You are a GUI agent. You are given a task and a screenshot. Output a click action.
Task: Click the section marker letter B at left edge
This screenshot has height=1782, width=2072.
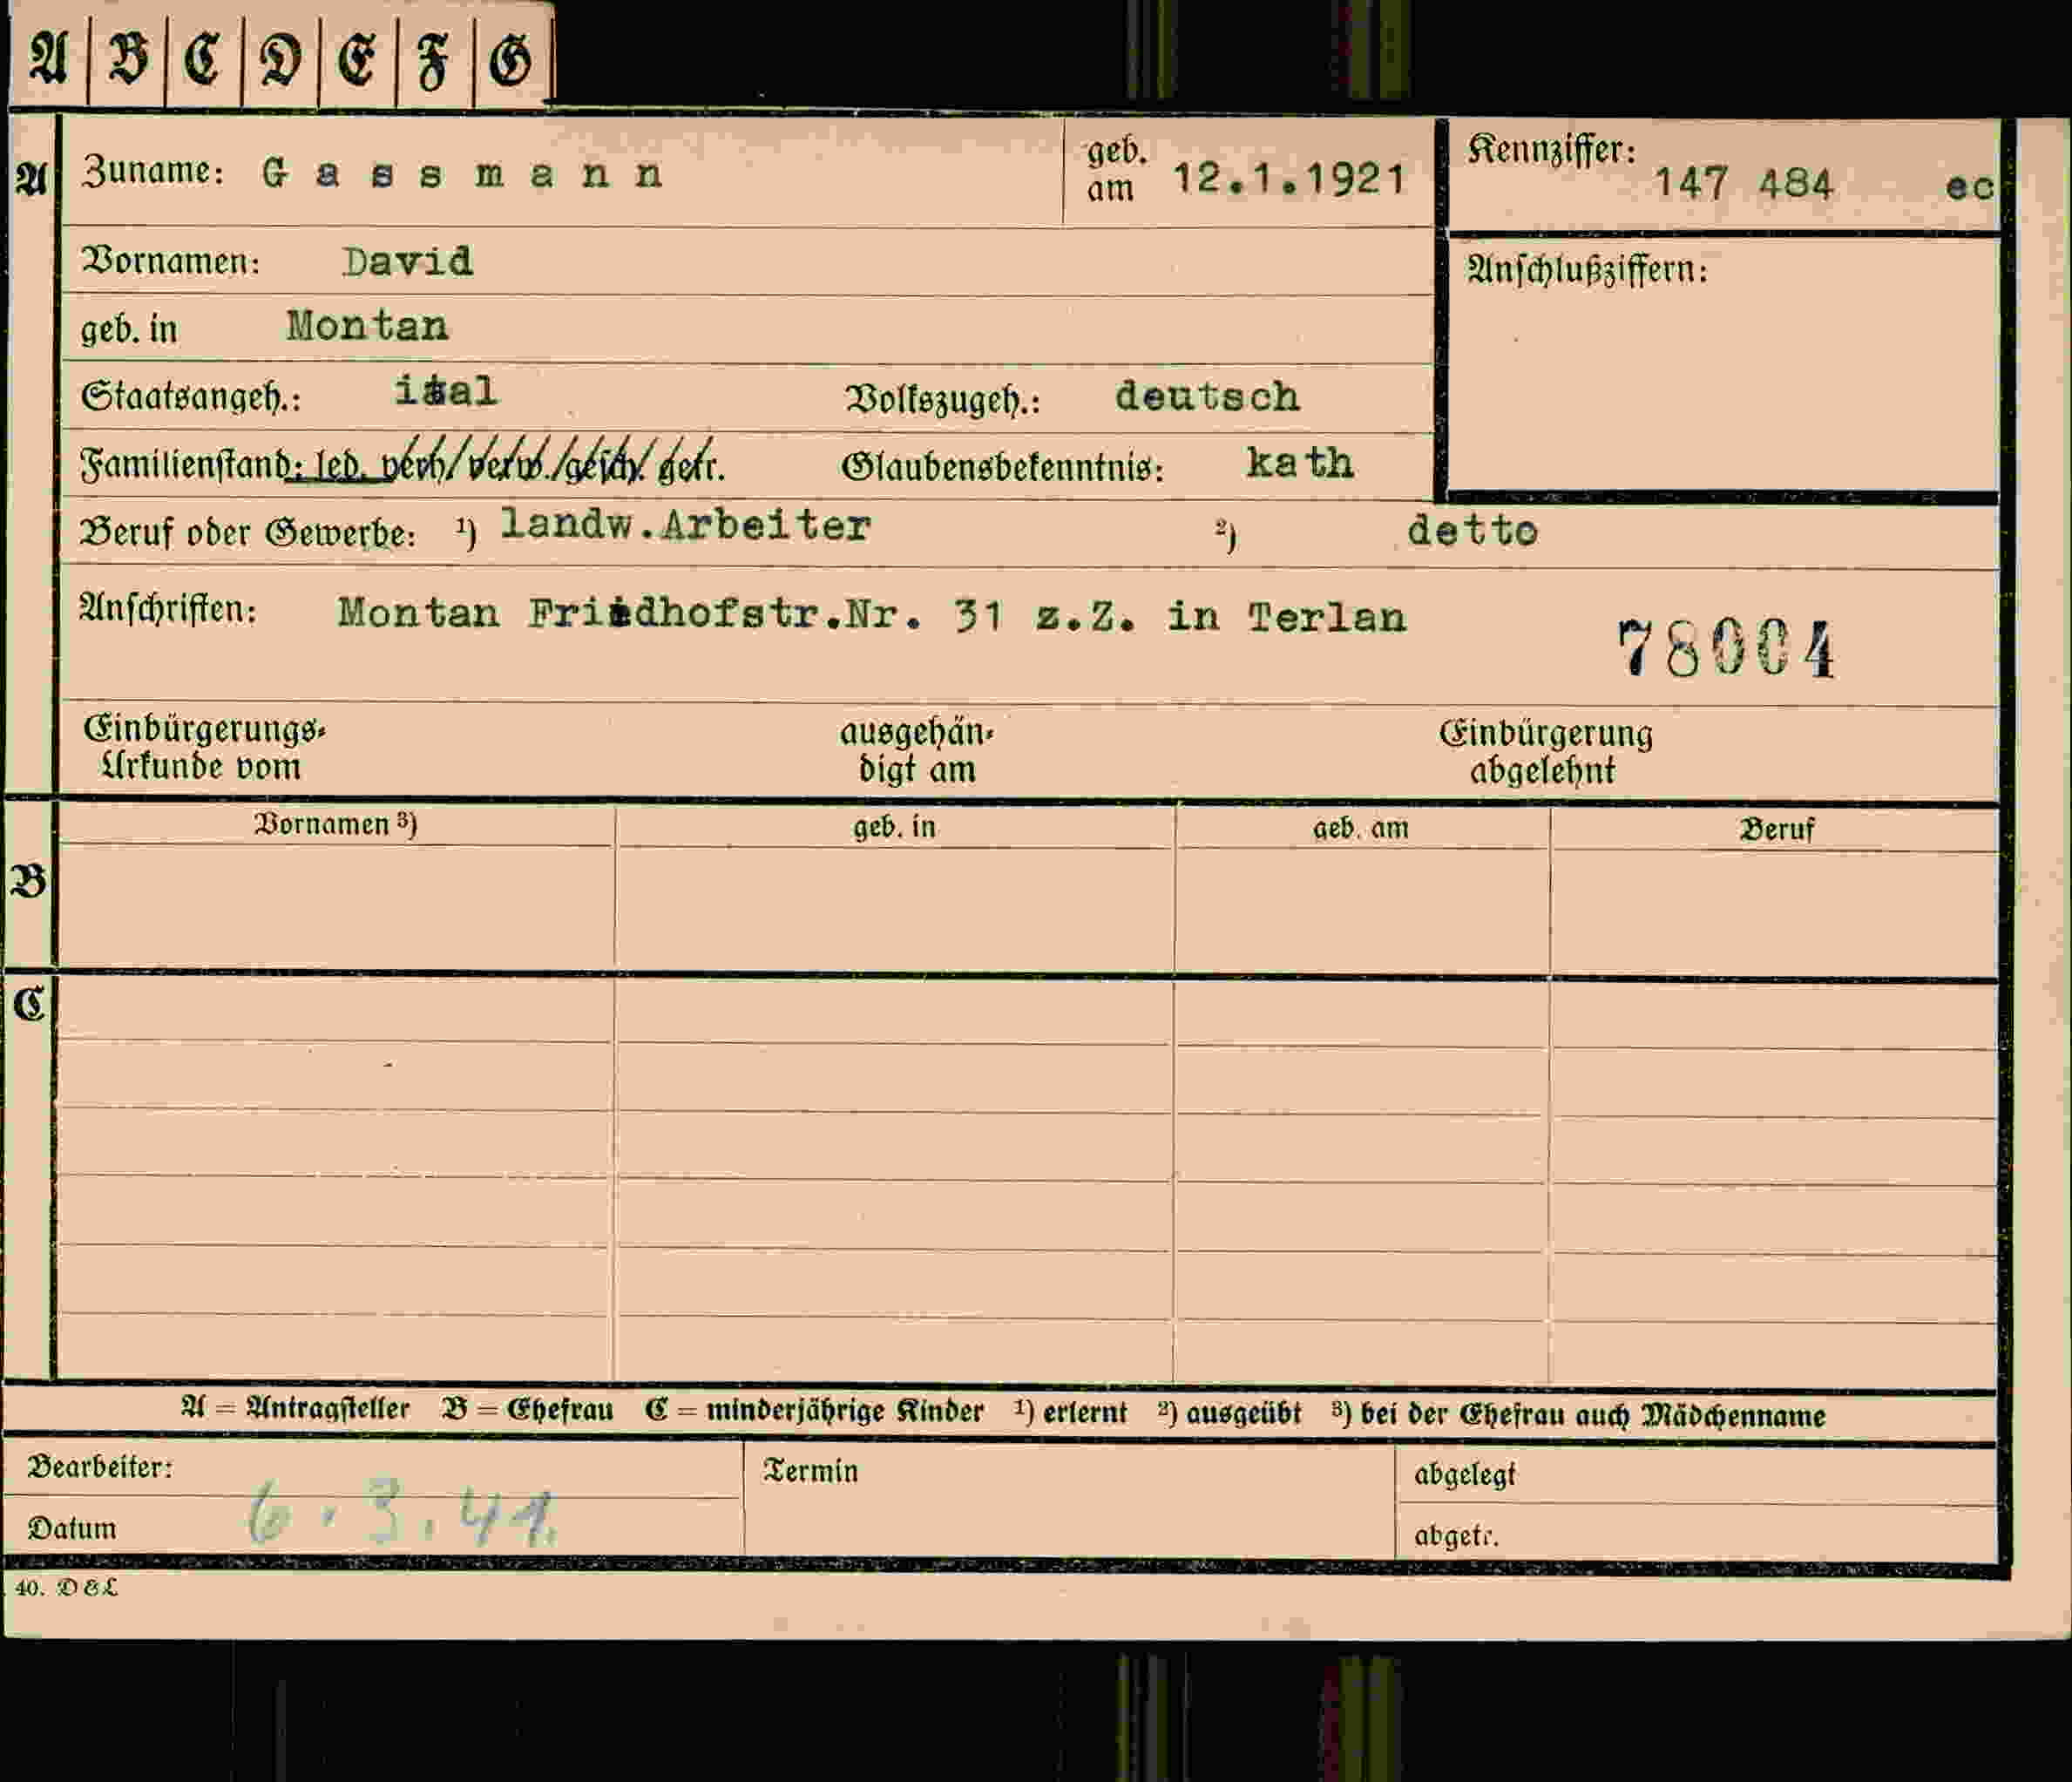tap(28, 882)
